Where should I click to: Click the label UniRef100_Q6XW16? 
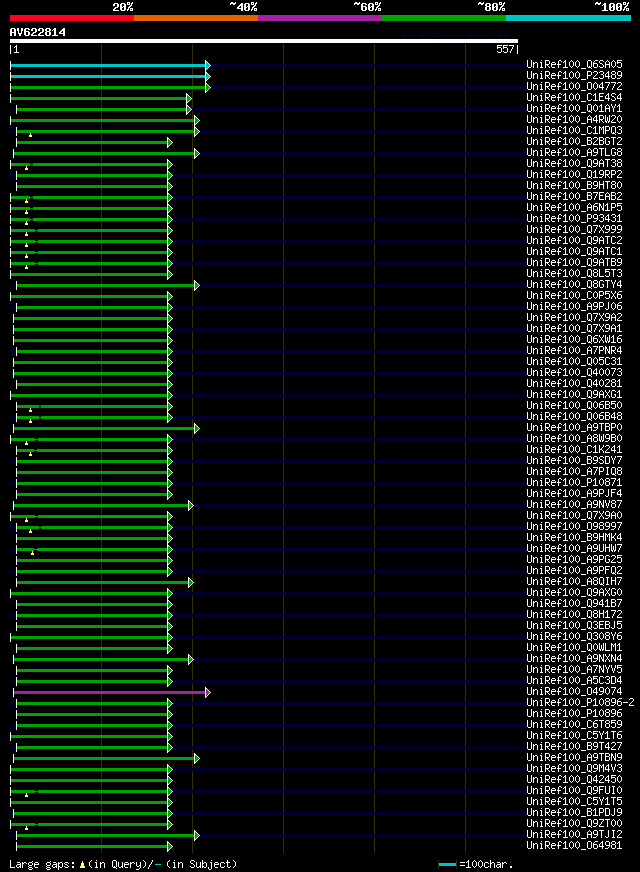point(574,339)
